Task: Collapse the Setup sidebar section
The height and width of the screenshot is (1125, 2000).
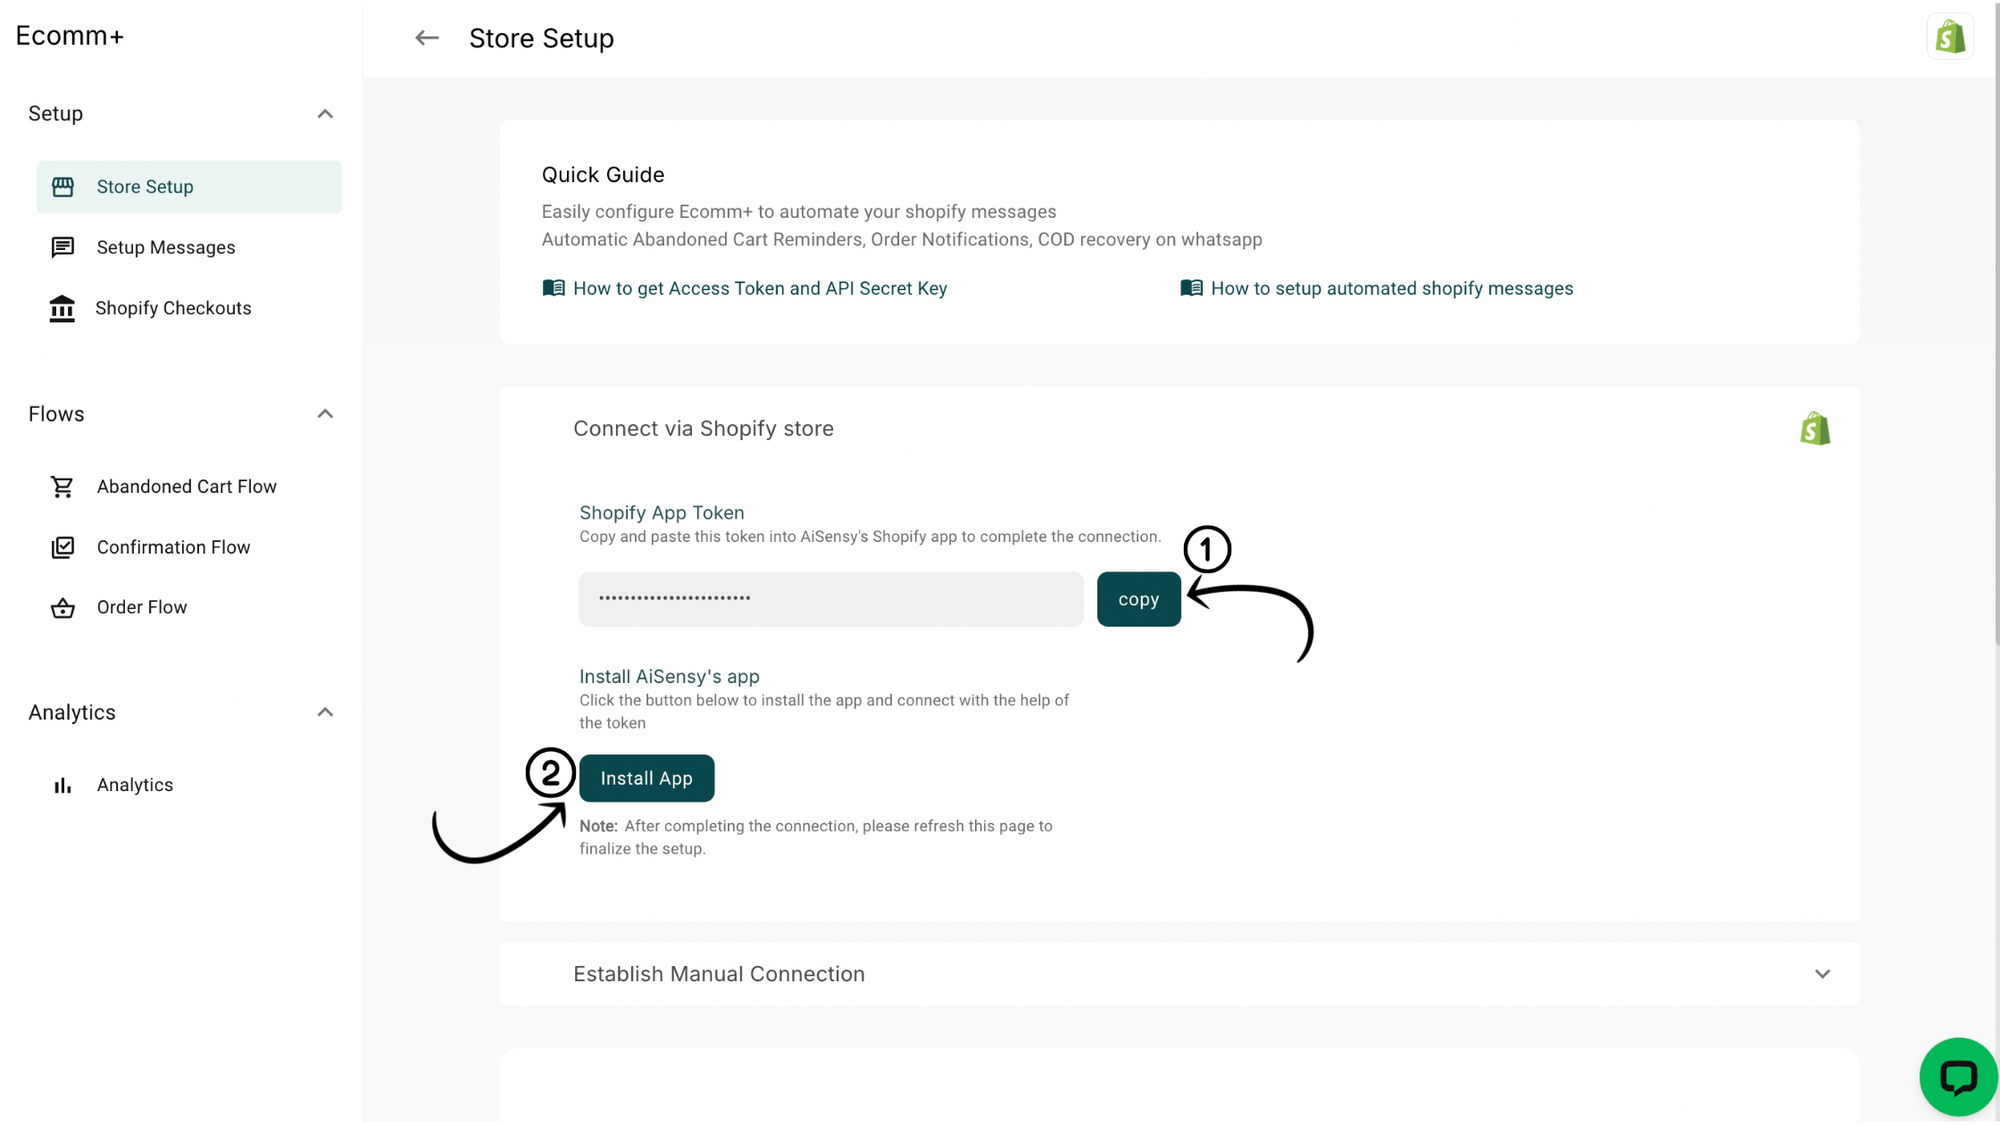Action: (325, 114)
